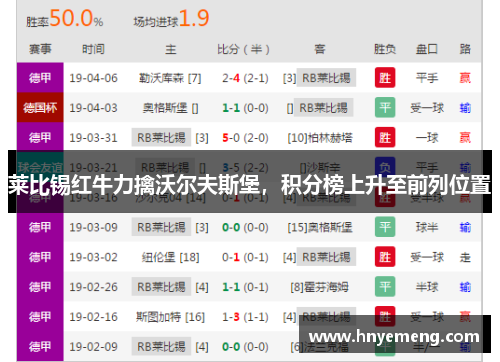Click the date 19-04-06
The image size is (500, 362).
click(93, 78)
